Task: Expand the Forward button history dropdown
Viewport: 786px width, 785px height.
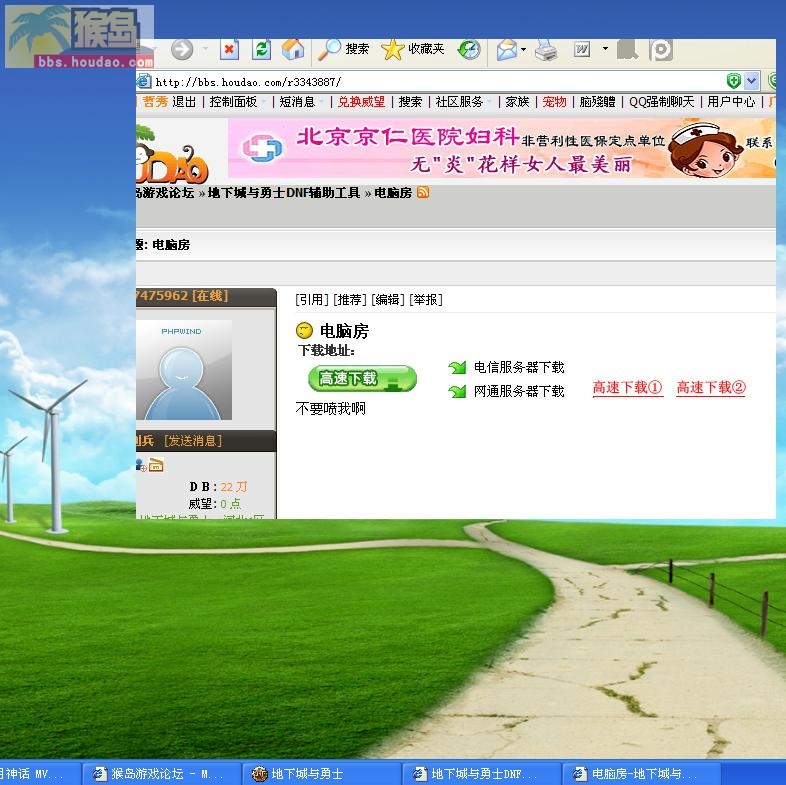Action: click(206, 49)
